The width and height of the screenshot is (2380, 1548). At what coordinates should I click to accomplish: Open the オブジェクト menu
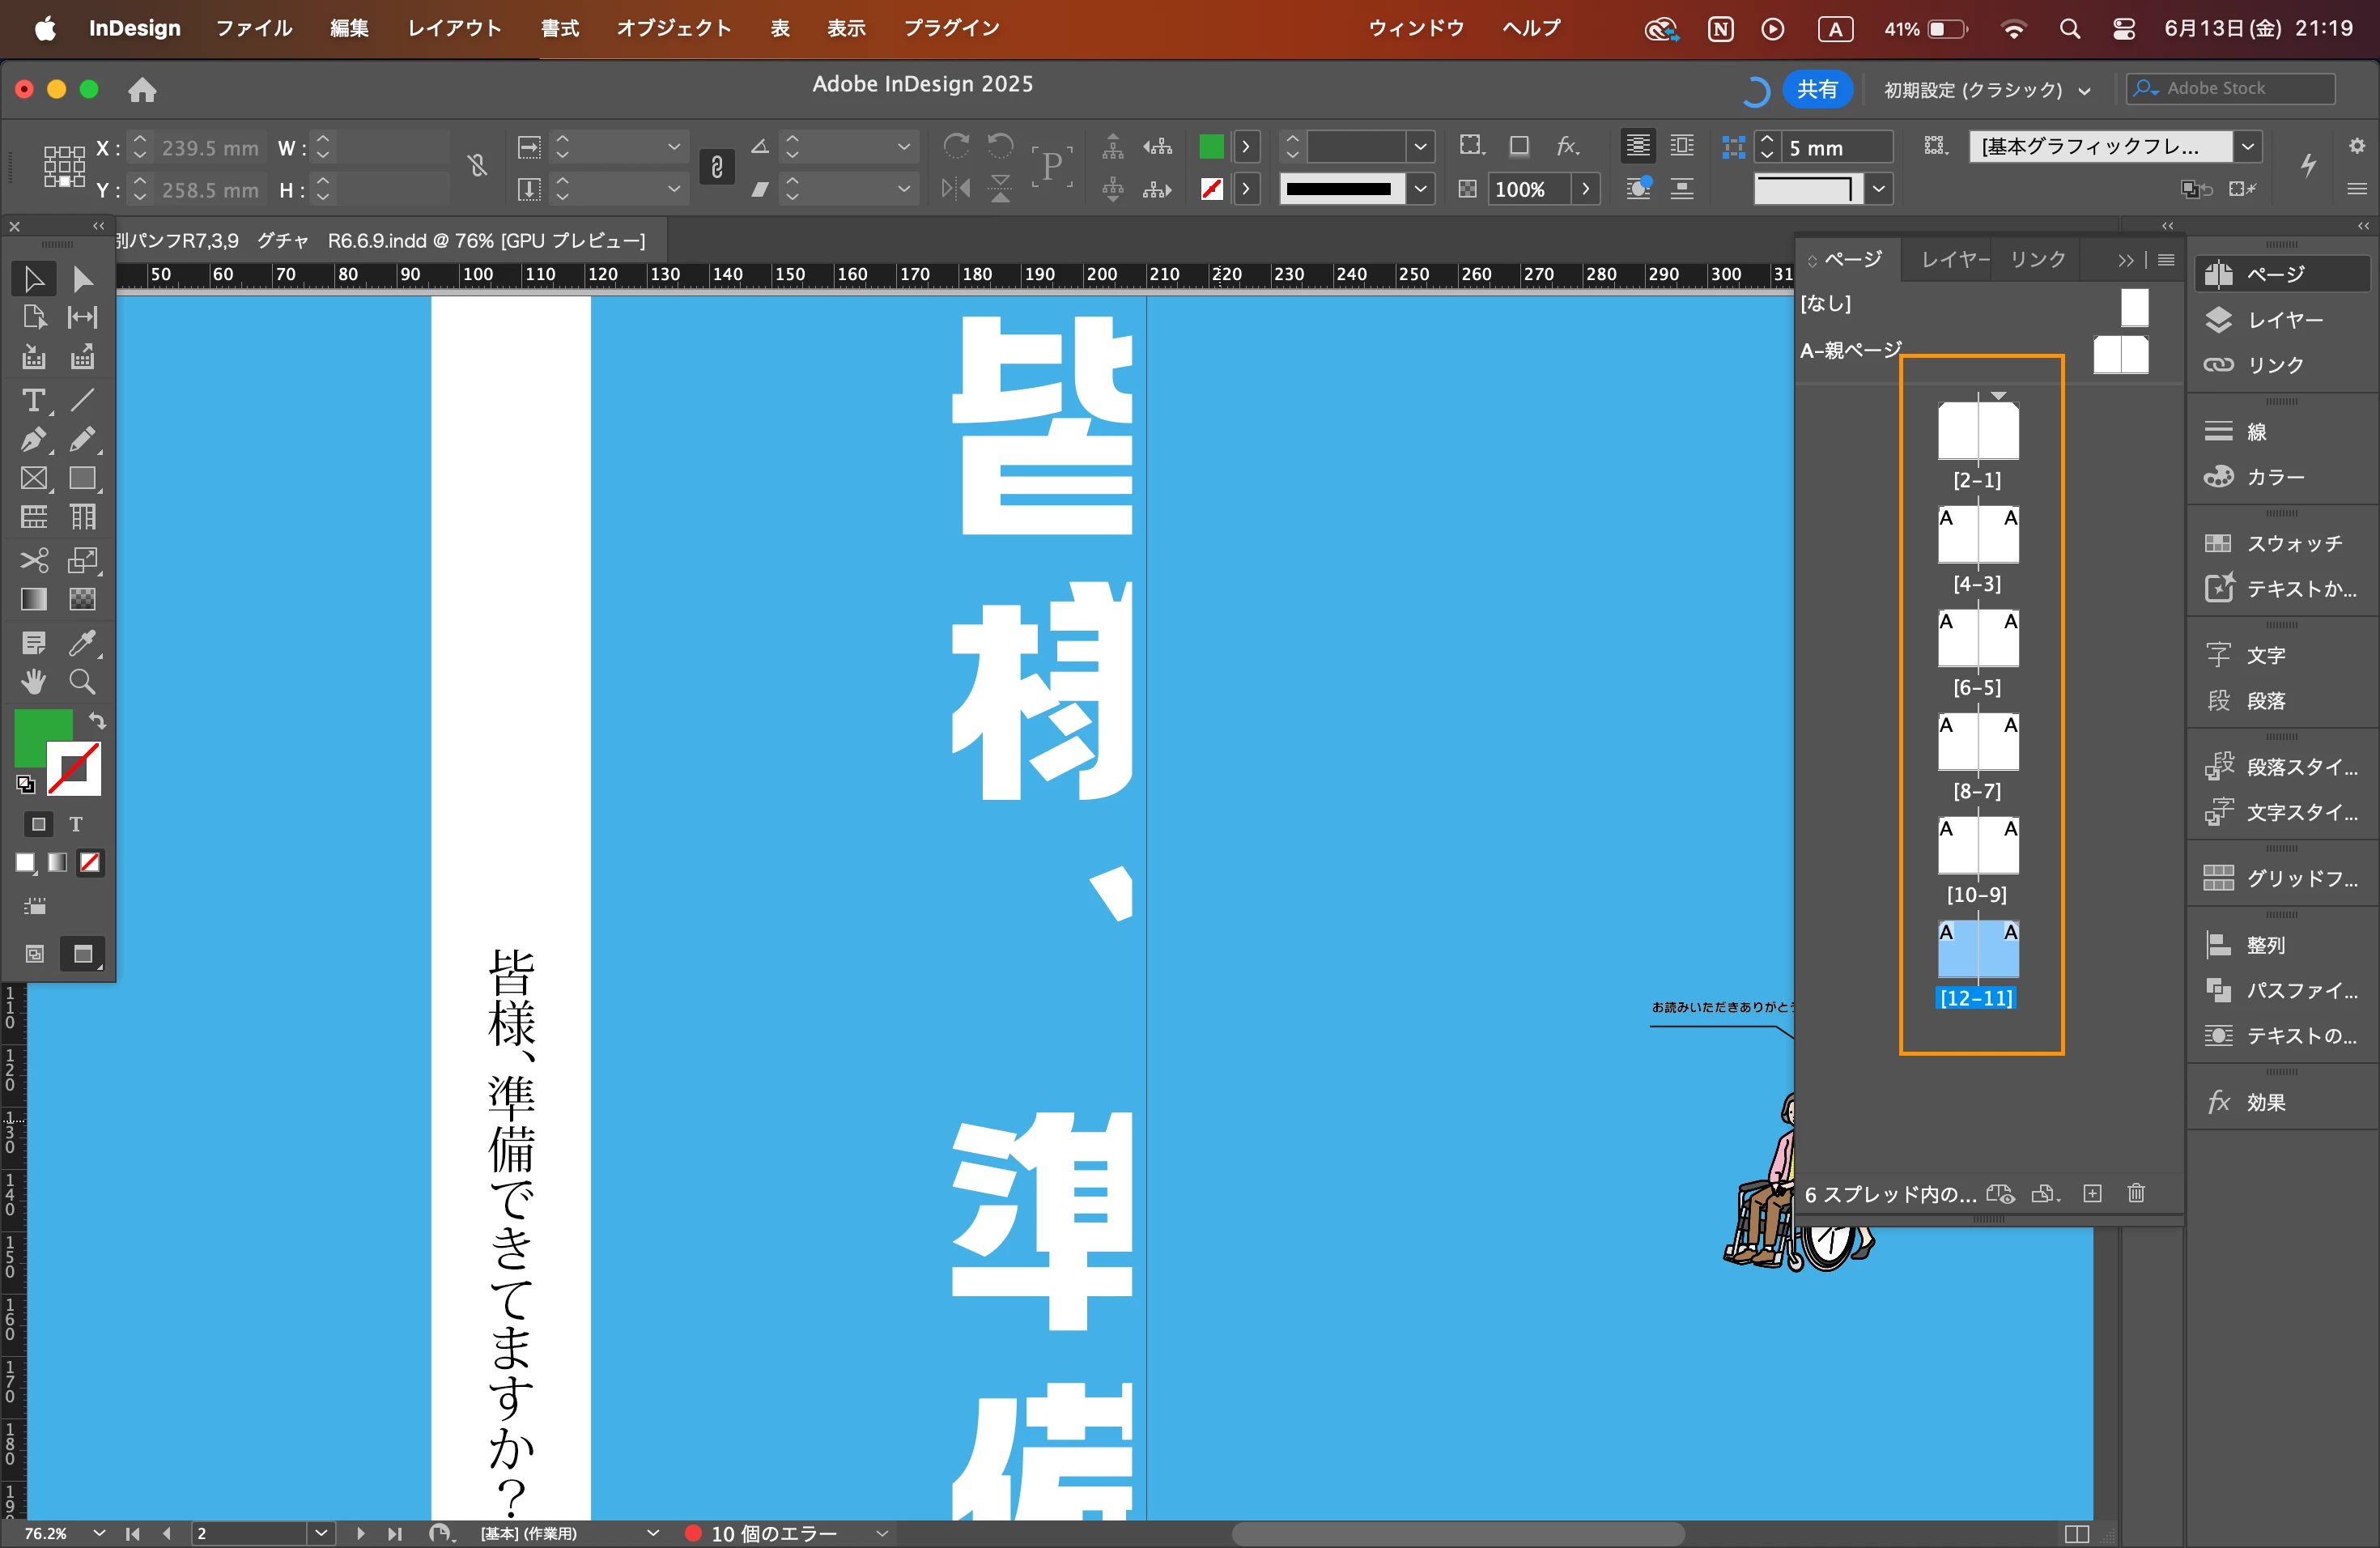click(673, 28)
